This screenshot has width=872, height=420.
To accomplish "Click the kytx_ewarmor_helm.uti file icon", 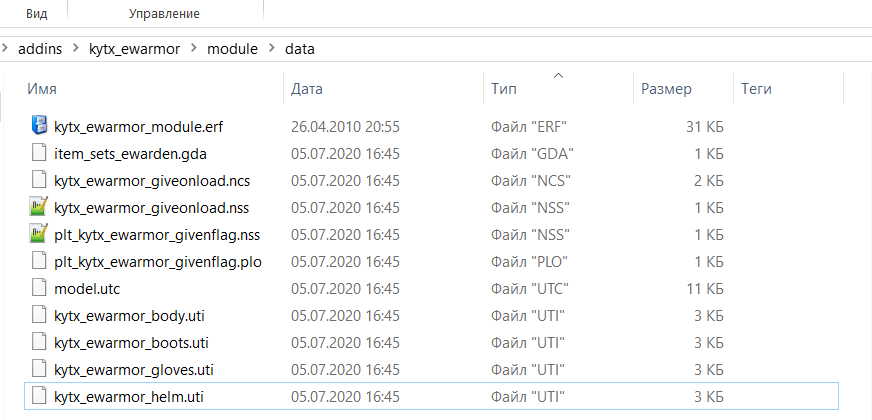I will (39, 396).
